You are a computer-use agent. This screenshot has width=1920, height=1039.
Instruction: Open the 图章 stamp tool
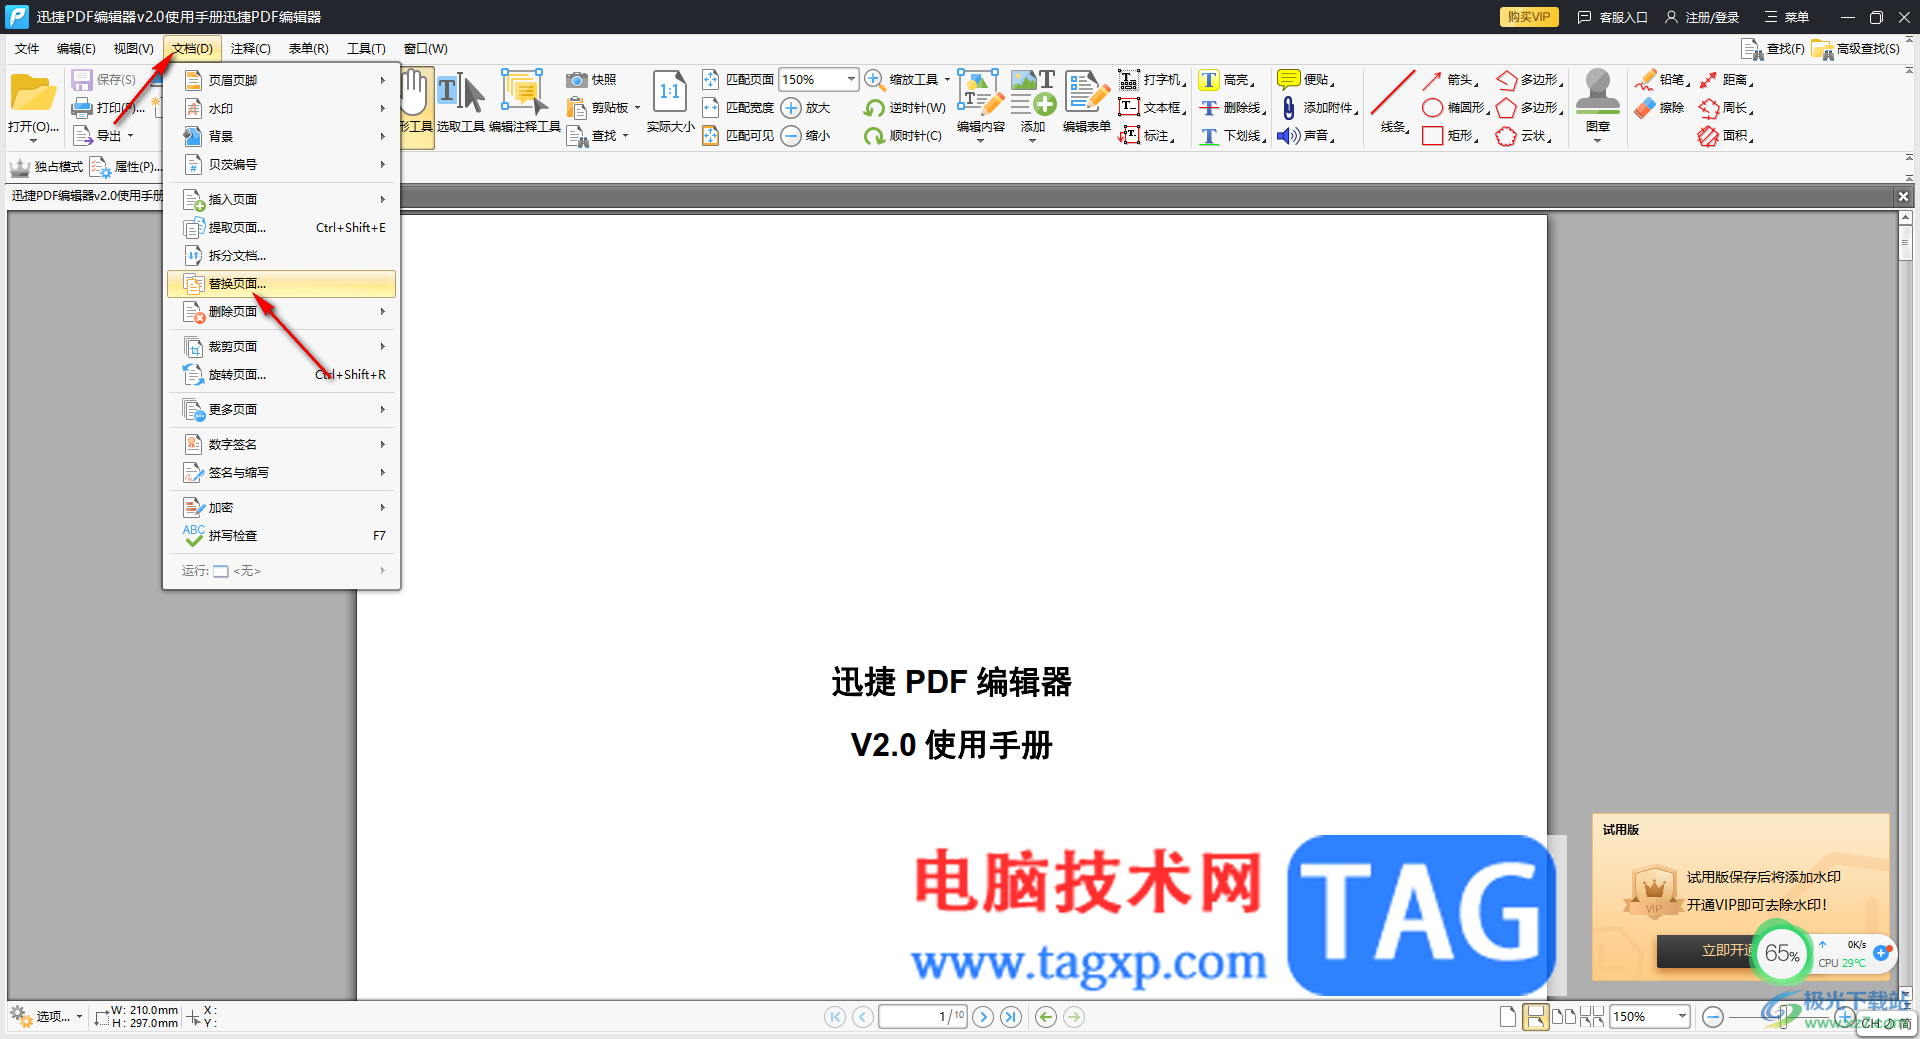(1597, 105)
